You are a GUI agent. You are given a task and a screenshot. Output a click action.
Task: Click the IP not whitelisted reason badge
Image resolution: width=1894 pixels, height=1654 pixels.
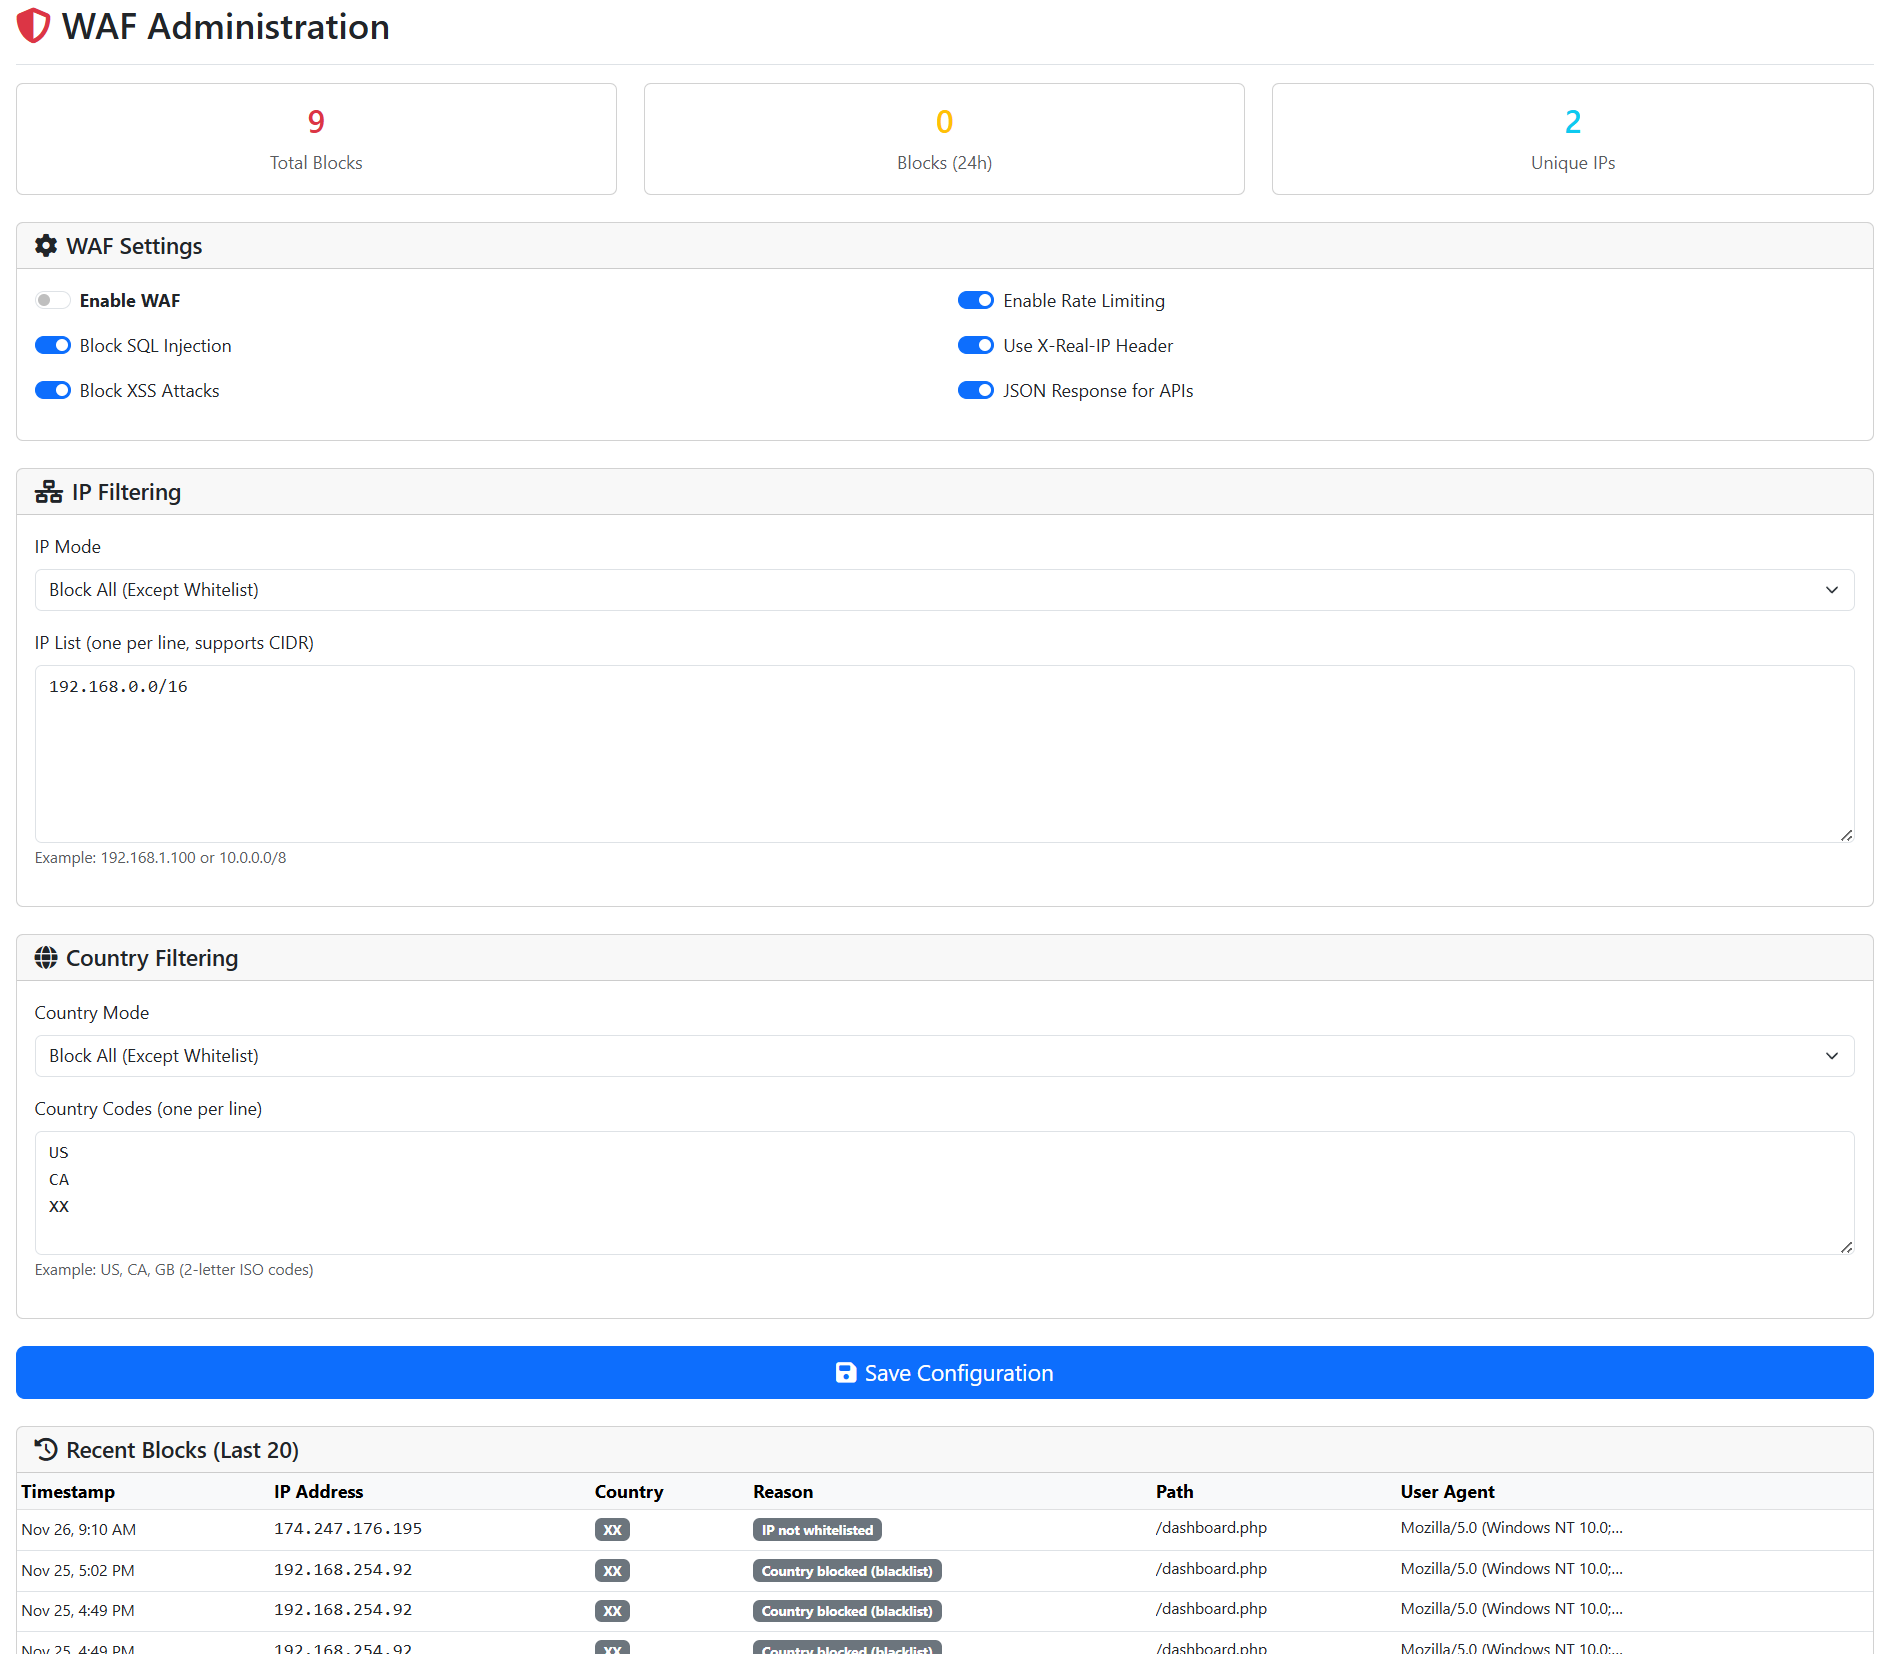pyautogui.click(x=817, y=1529)
